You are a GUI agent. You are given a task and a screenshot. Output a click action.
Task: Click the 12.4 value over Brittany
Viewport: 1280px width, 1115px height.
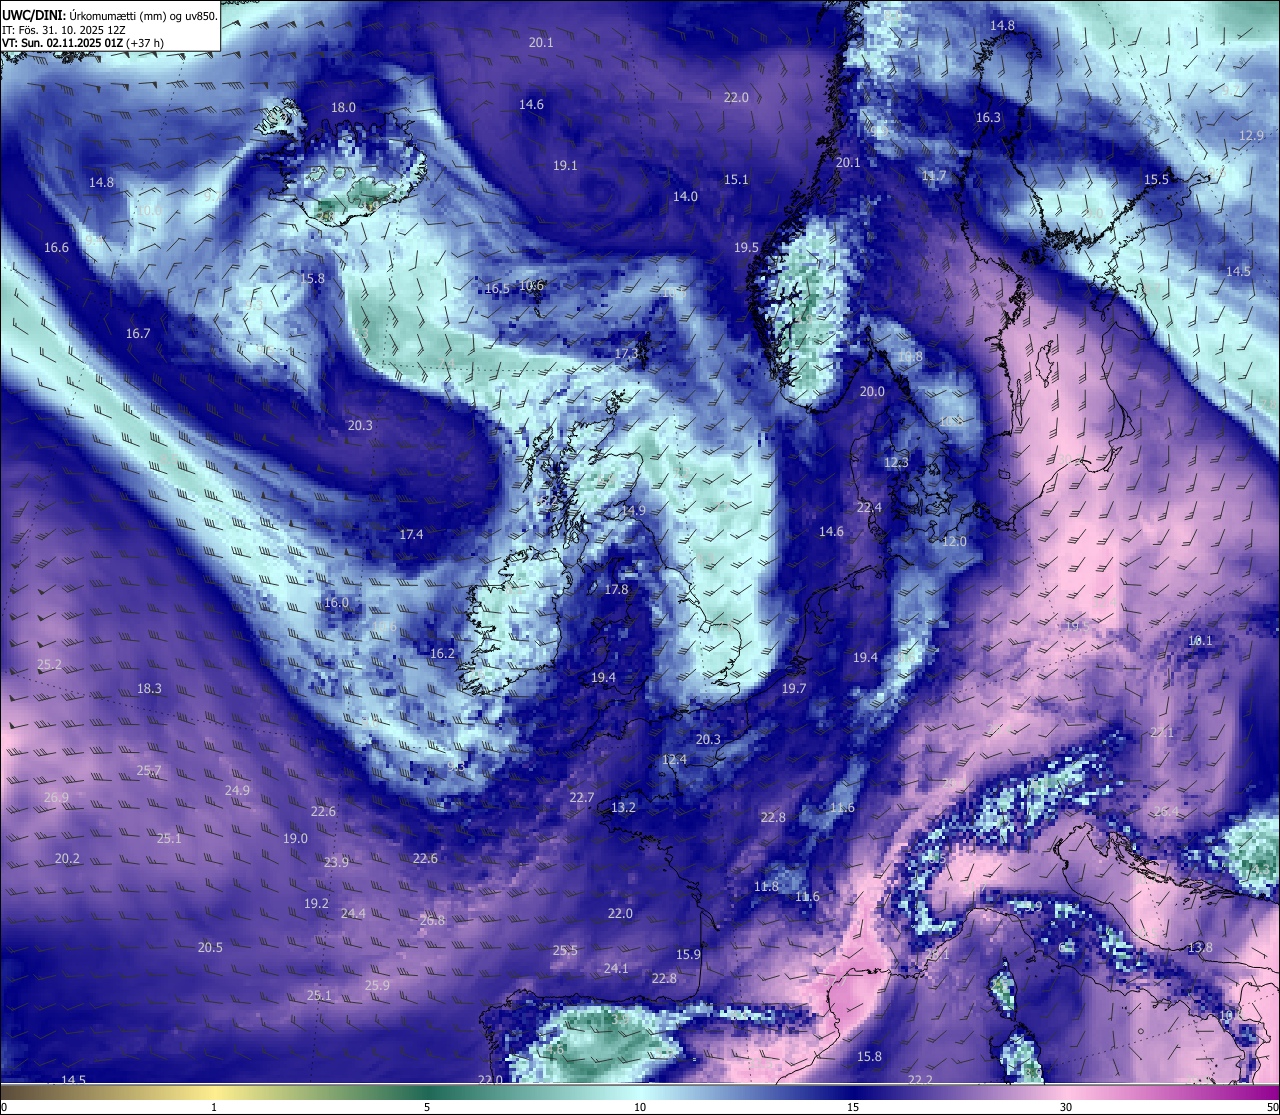tap(675, 759)
